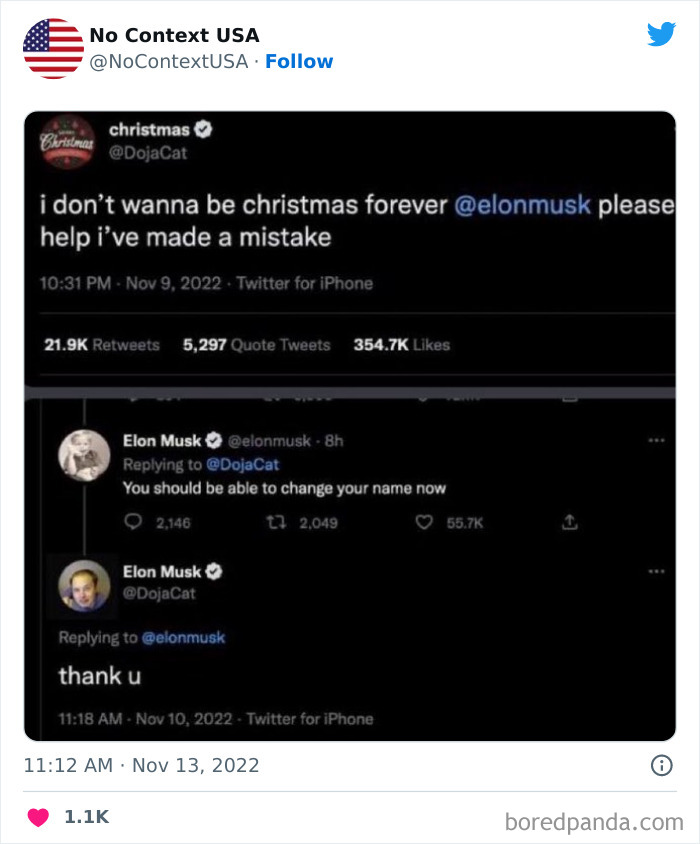
Task: Follow the NoContextUSA account
Action: (299, 61)
